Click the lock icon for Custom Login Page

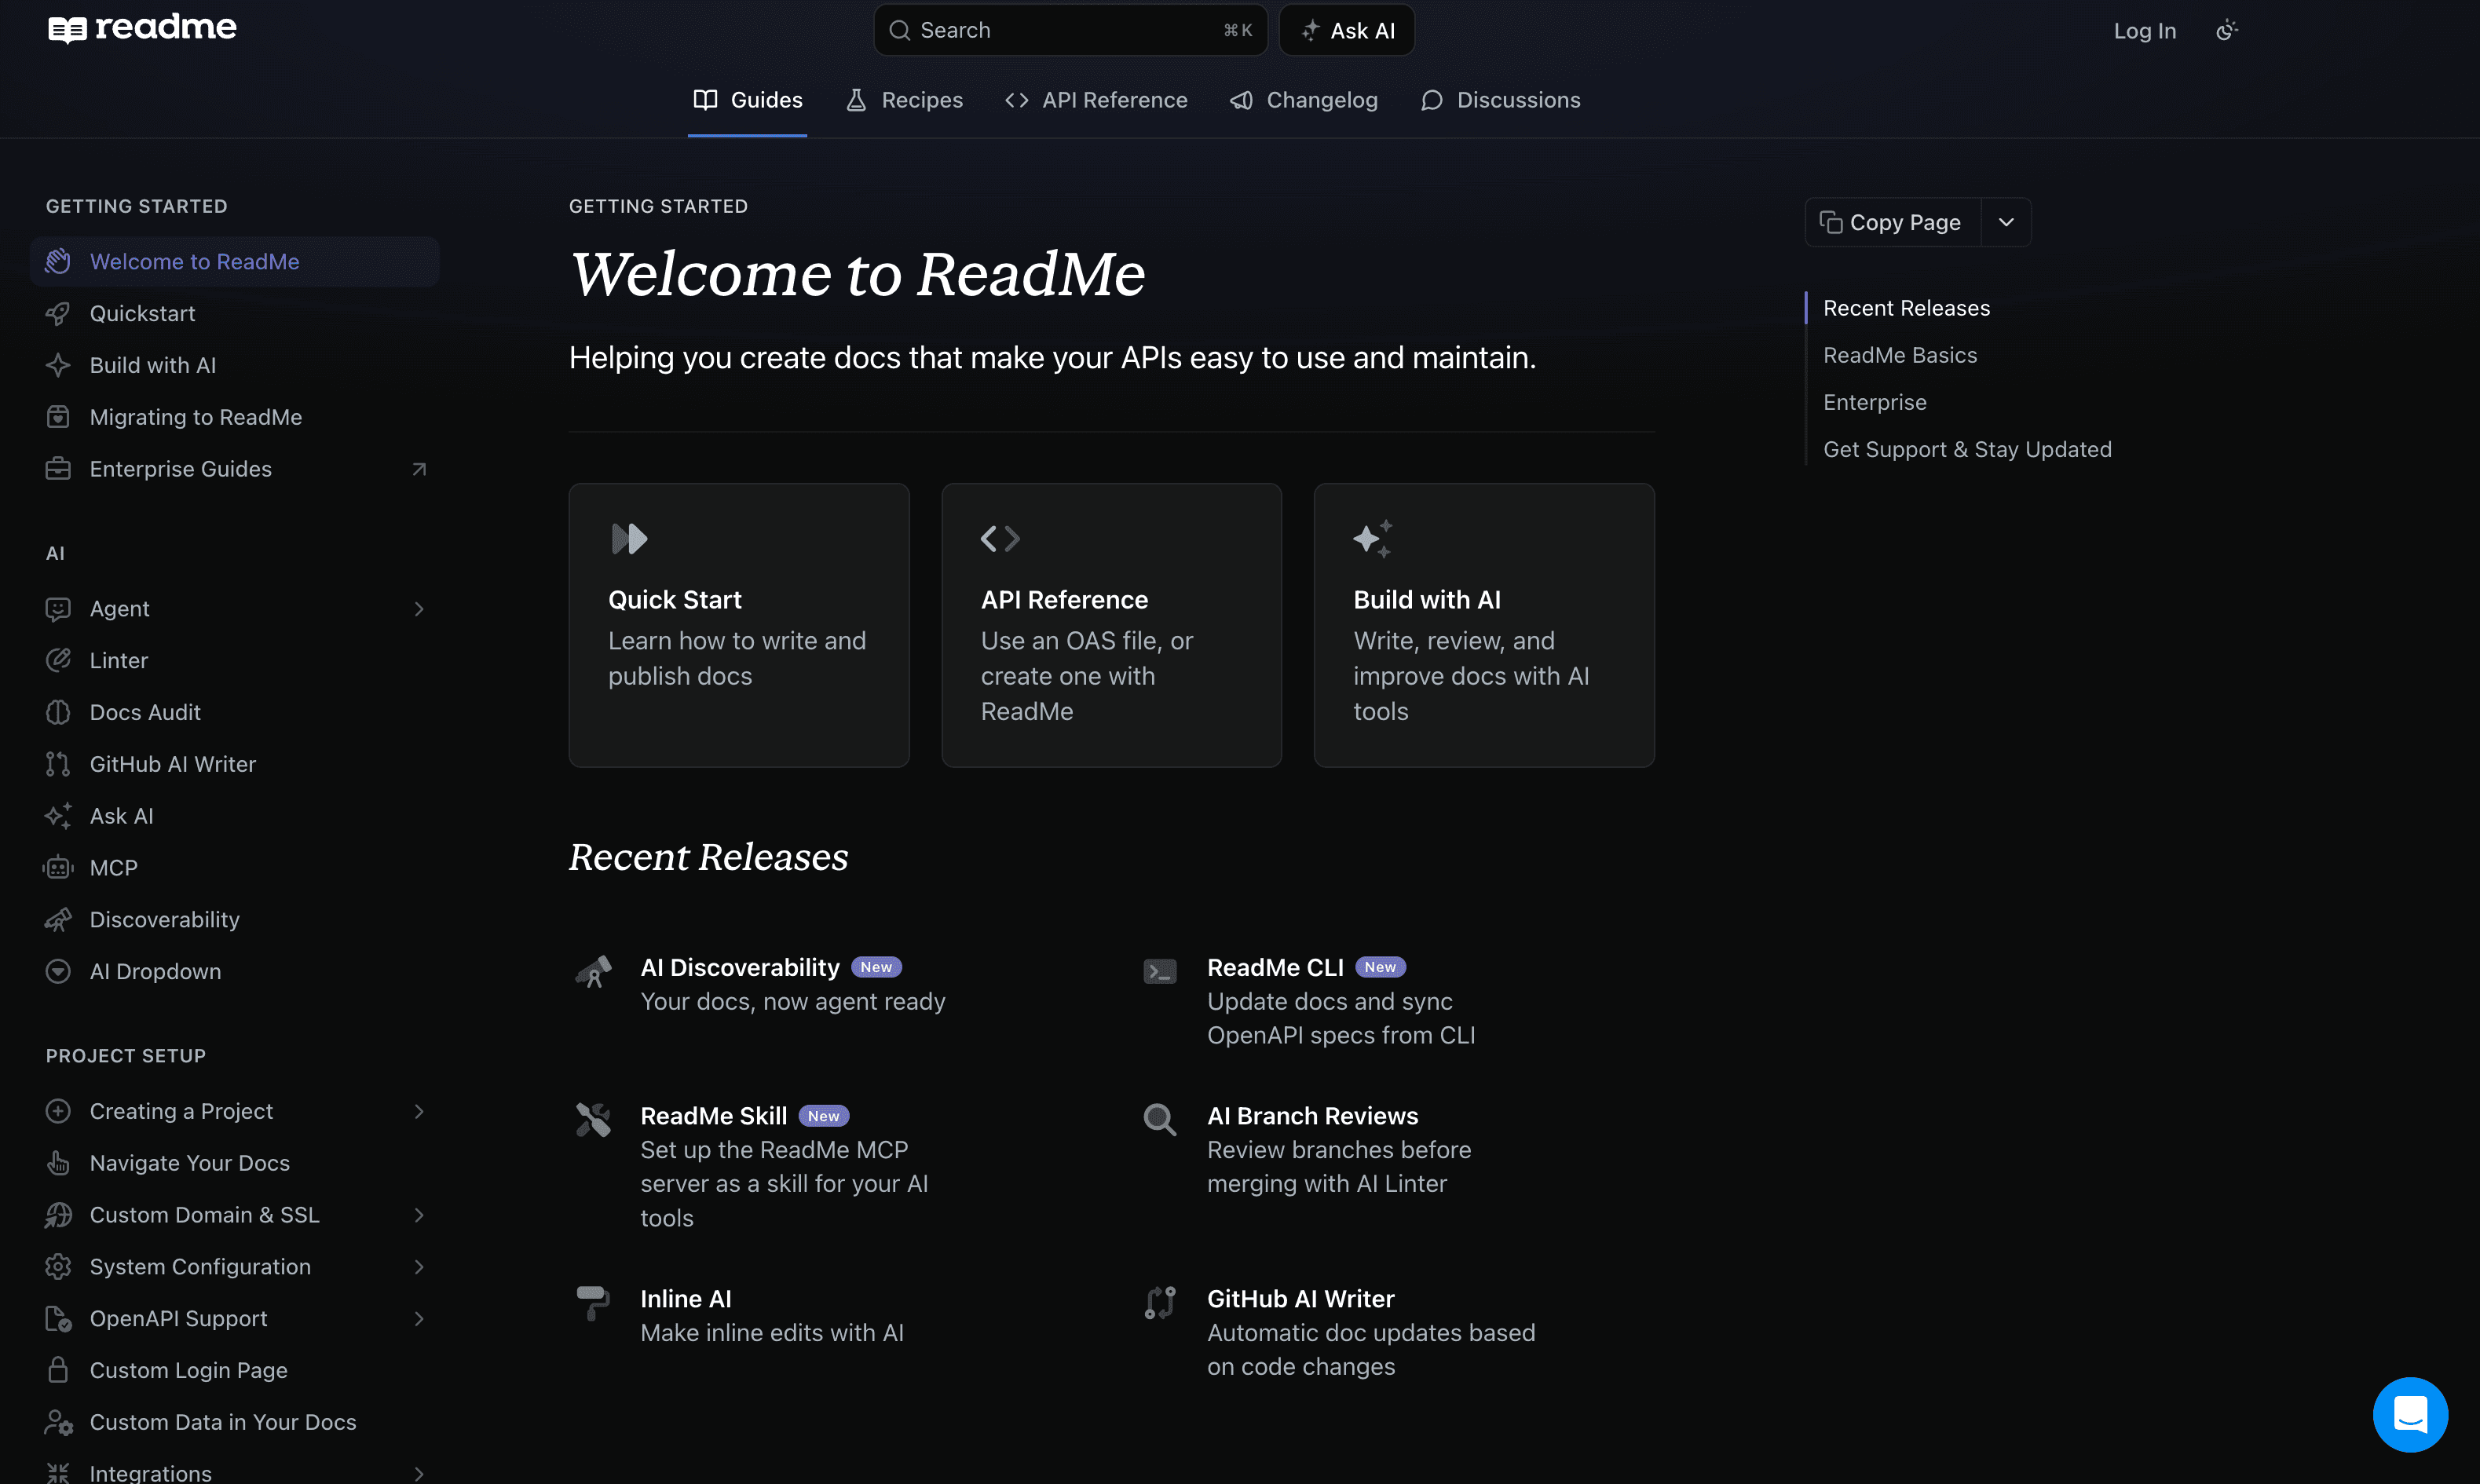pyautogui.click(x=58, y=1370)
